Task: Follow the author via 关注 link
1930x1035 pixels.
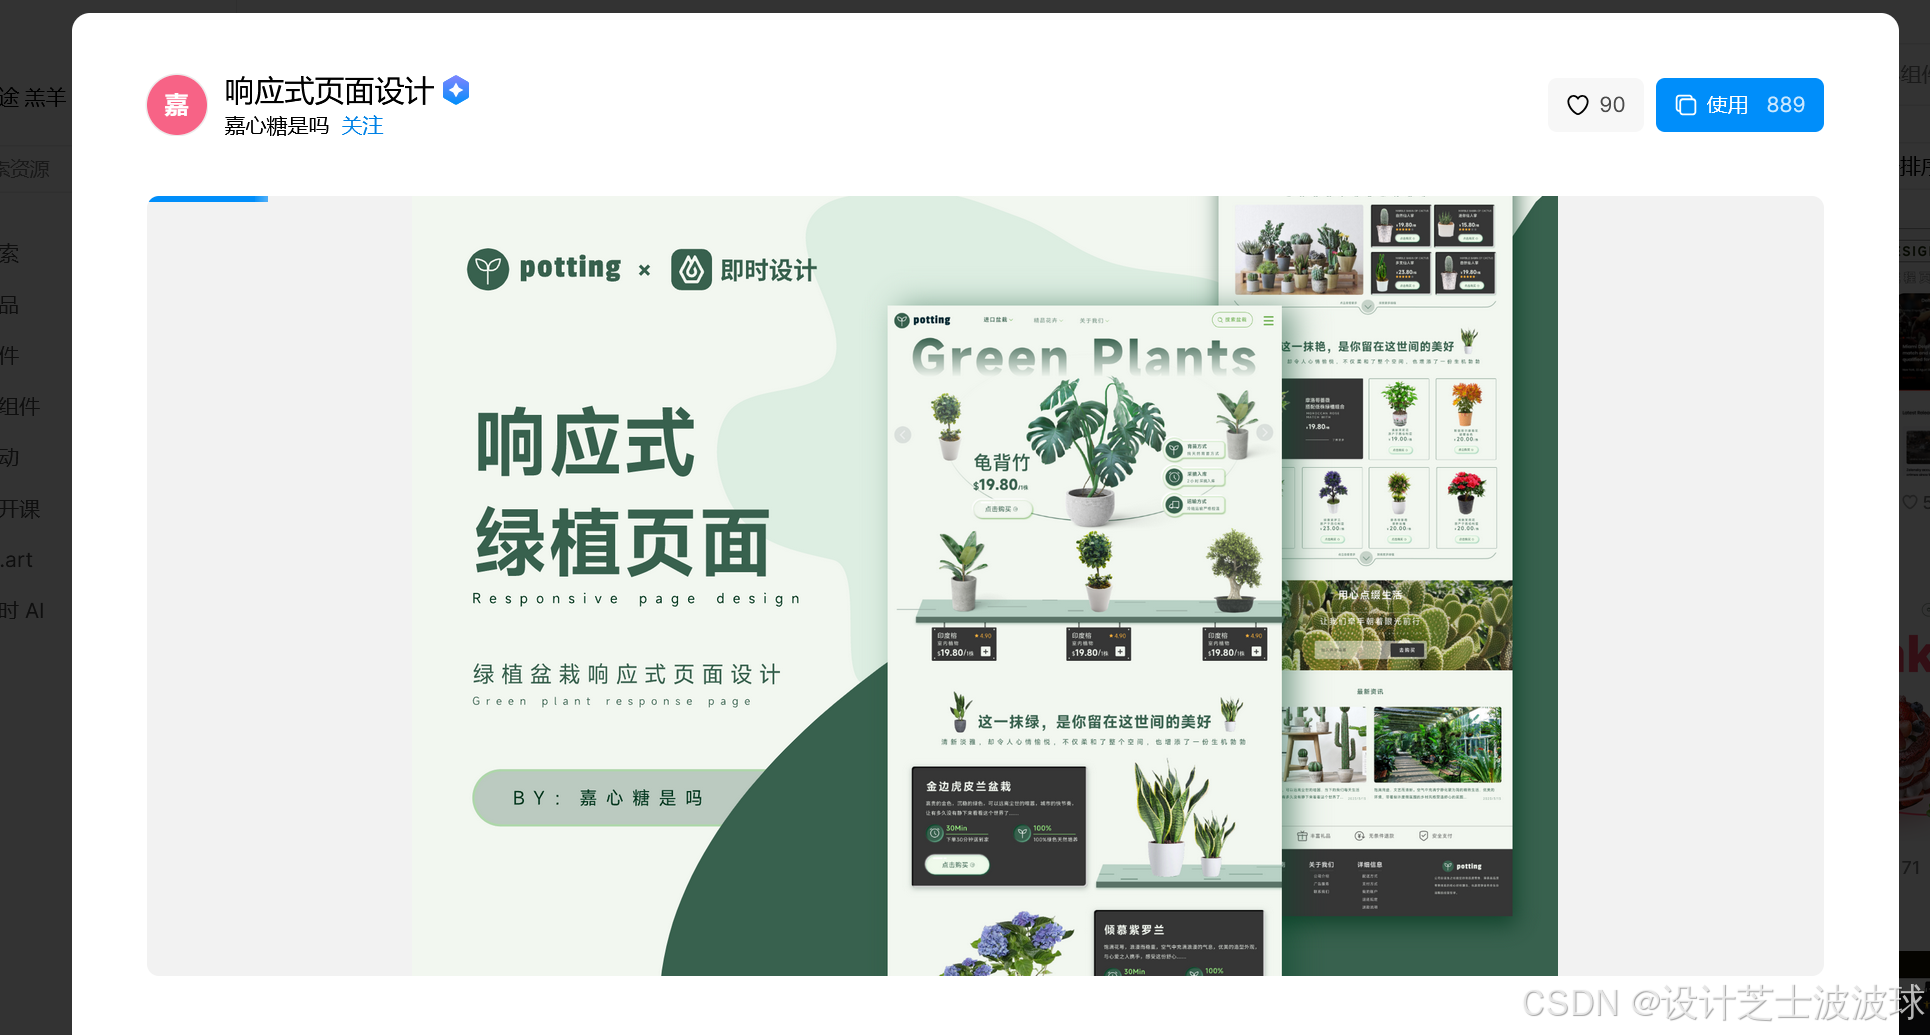Action: pyautogui.click(x=362, y=126)
